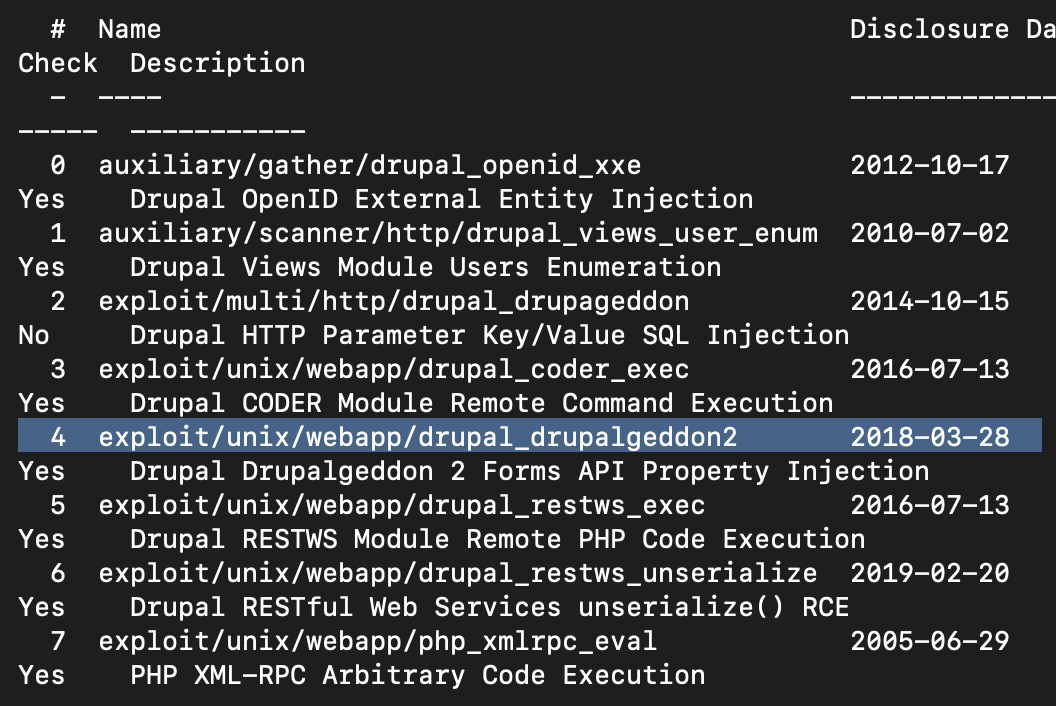Click 'Drupal CODER Module Remote Command Execution' text
Viewport: 1056px width, 706px height.
(481, 403)
